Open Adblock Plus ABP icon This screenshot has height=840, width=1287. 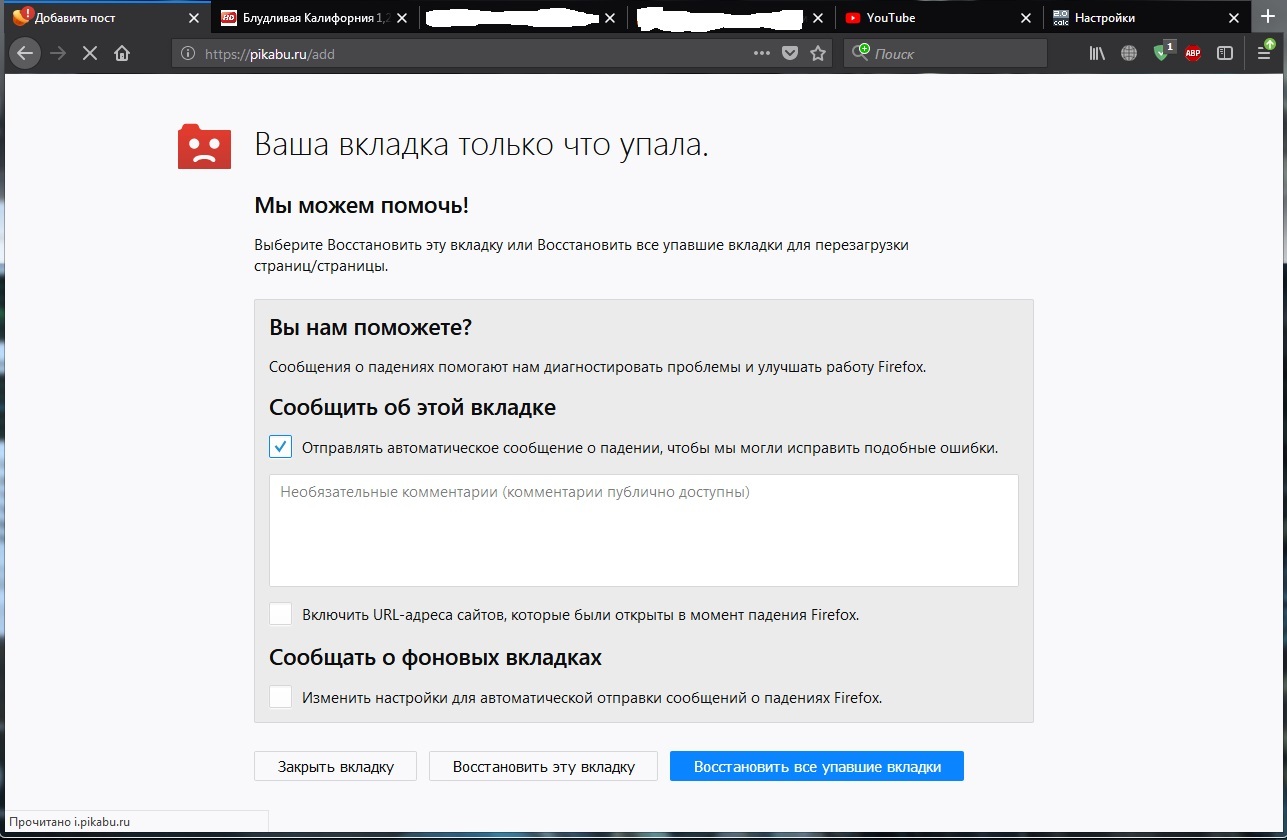(x=1193, y=54)
